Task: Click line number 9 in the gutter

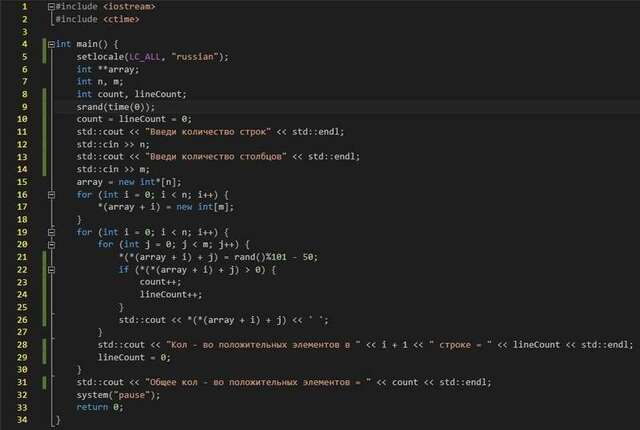Action: 24,107
